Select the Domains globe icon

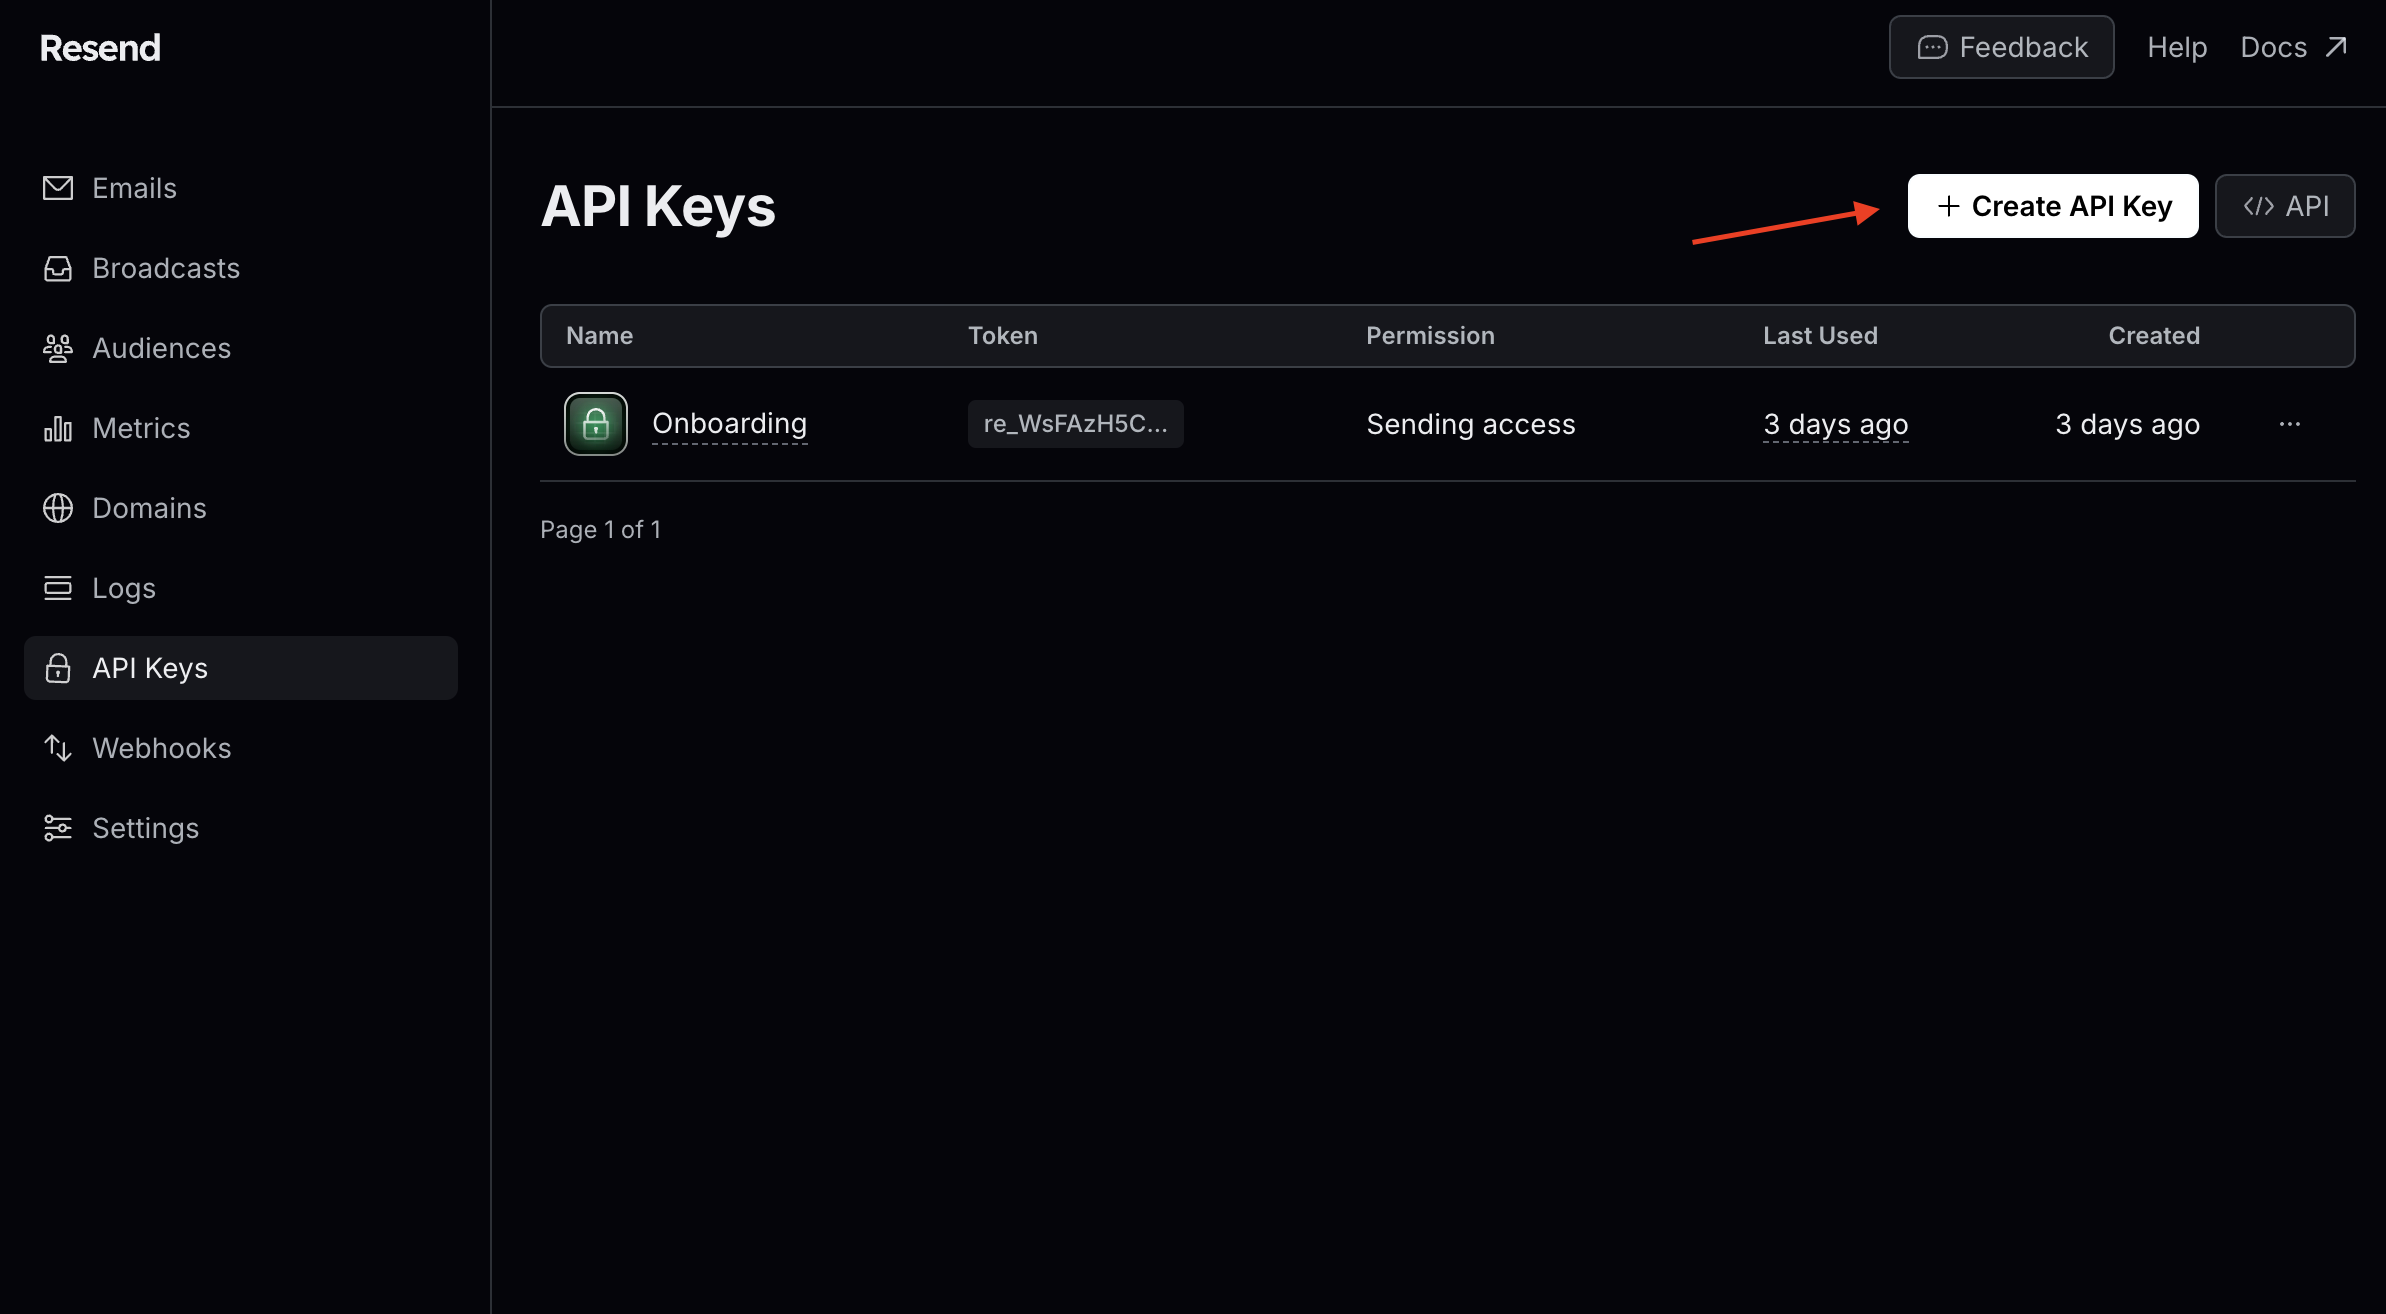point(58,507)
